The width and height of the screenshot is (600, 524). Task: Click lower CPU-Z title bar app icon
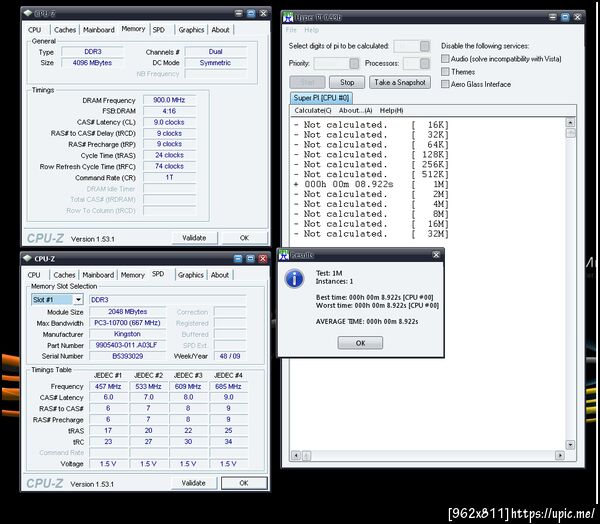coord(27,258)
